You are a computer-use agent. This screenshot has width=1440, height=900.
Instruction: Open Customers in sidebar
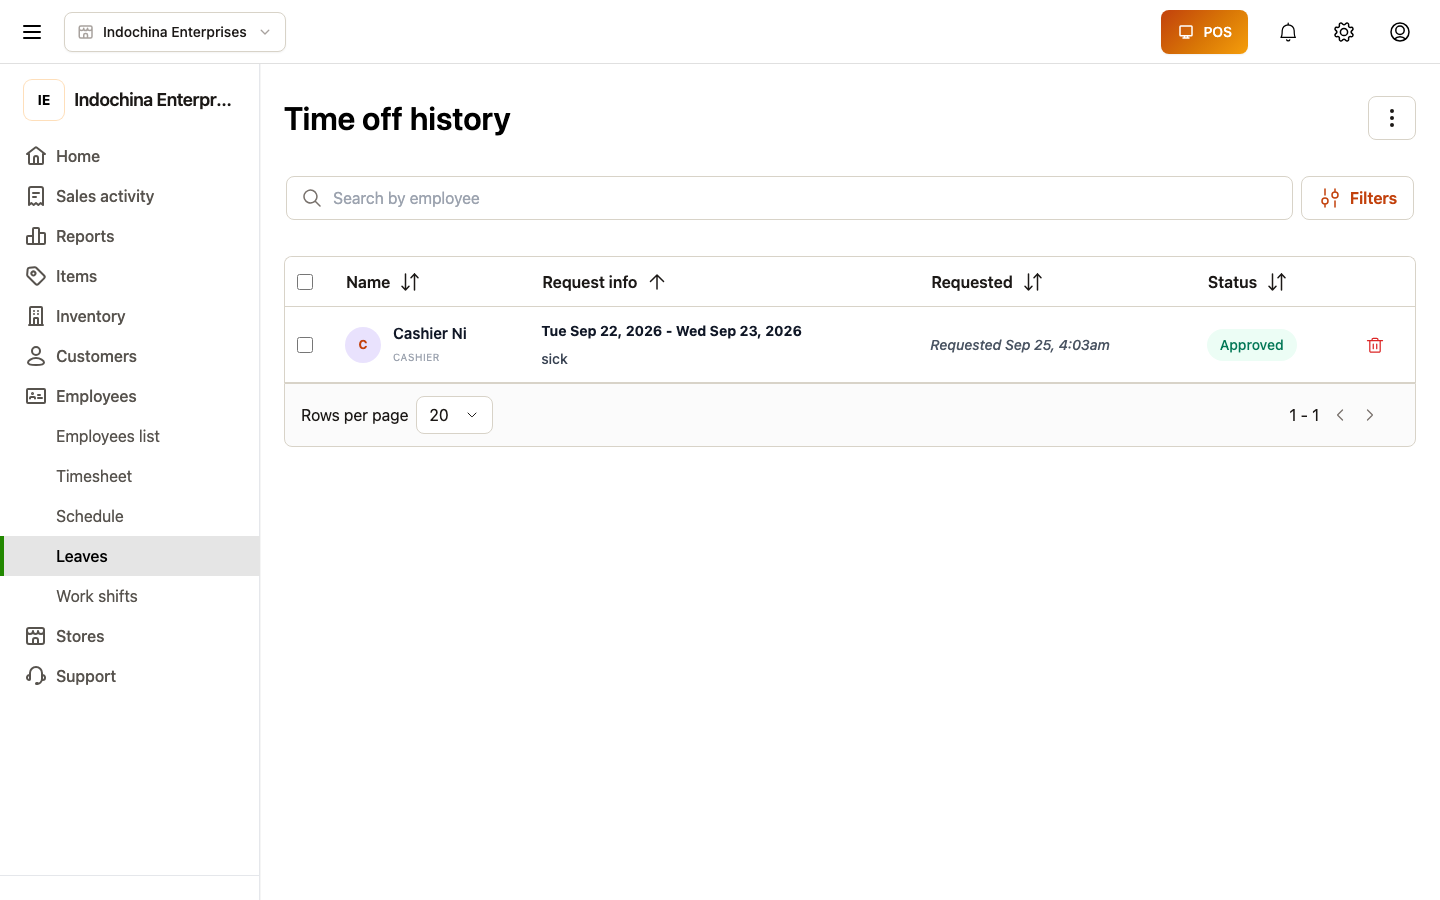click(130, 356)
